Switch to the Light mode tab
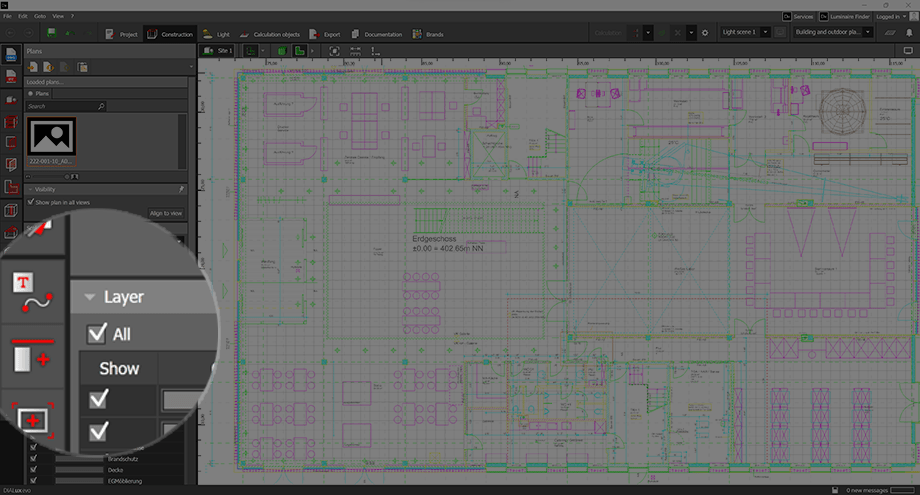 [x=215, y=34]
